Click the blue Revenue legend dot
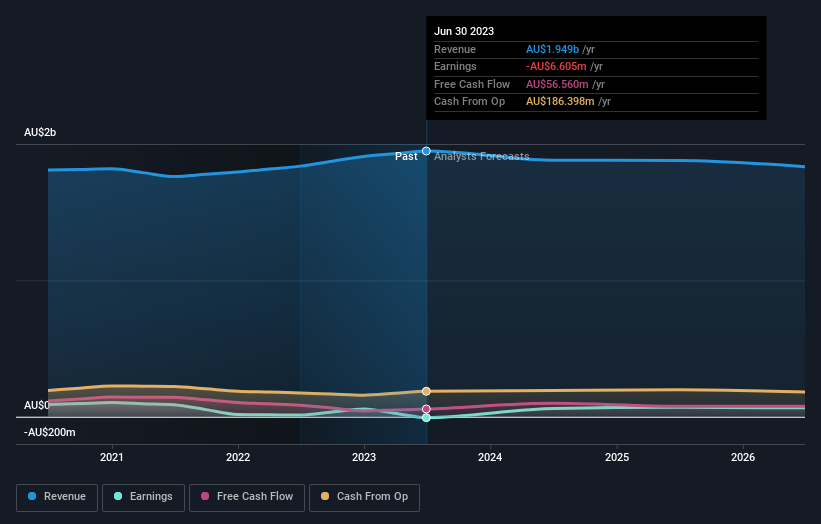The height and width of the screenshot is (524, 821). point(32,496)
